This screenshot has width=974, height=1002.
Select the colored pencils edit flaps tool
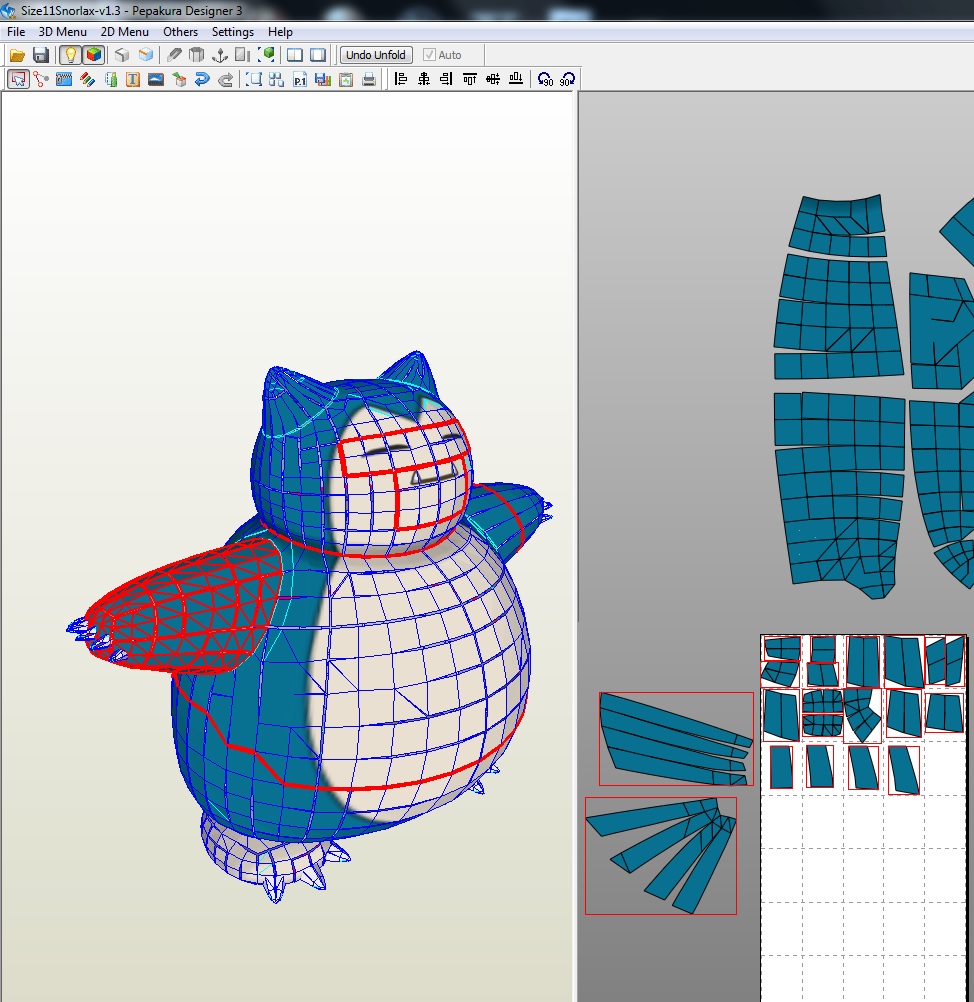tap(87, 79)
